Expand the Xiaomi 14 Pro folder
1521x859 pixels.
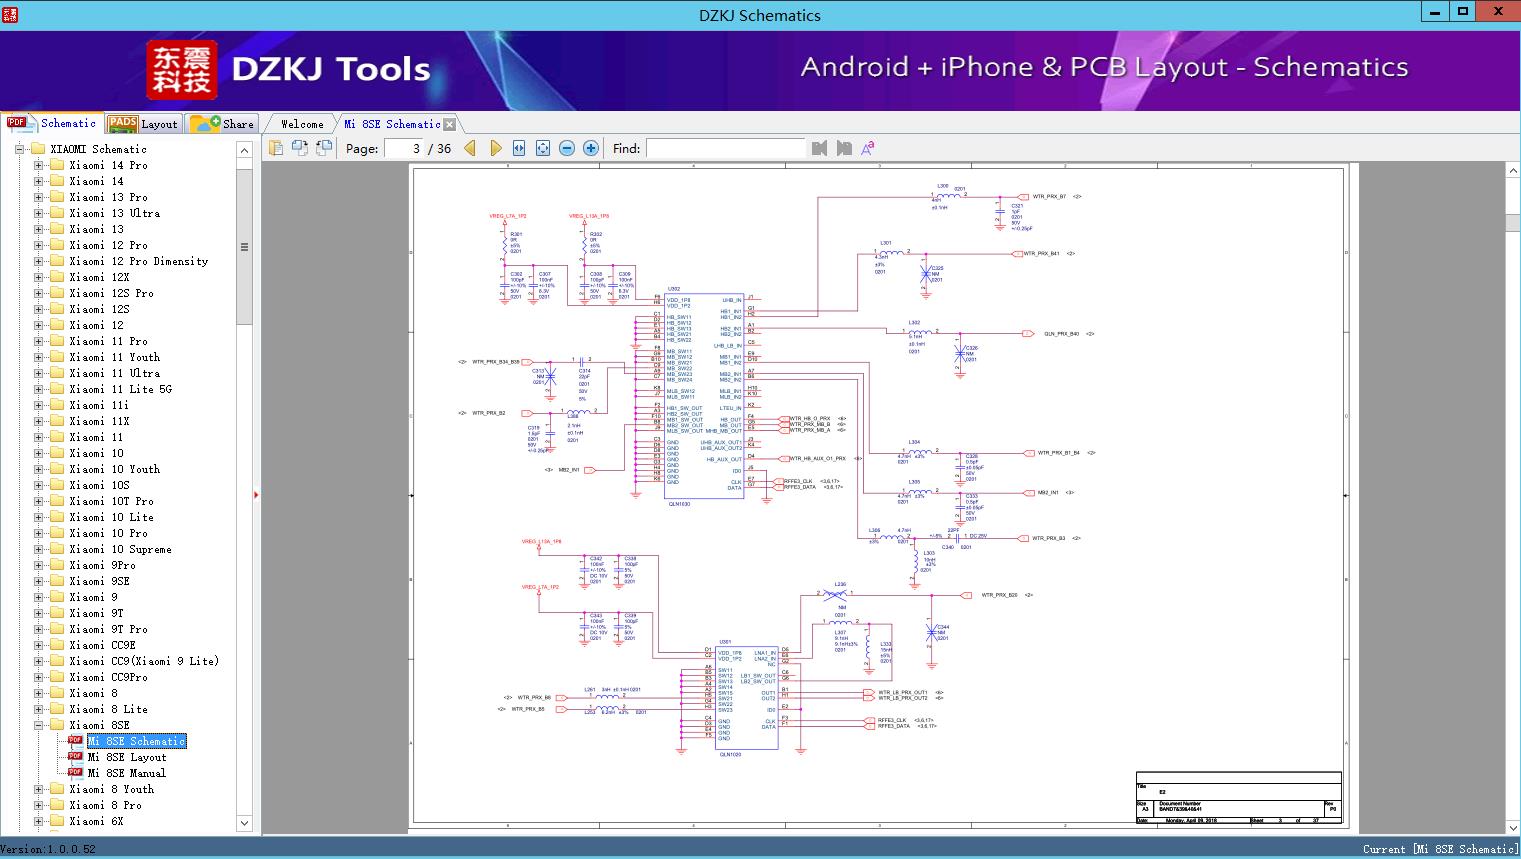point(38,165)
